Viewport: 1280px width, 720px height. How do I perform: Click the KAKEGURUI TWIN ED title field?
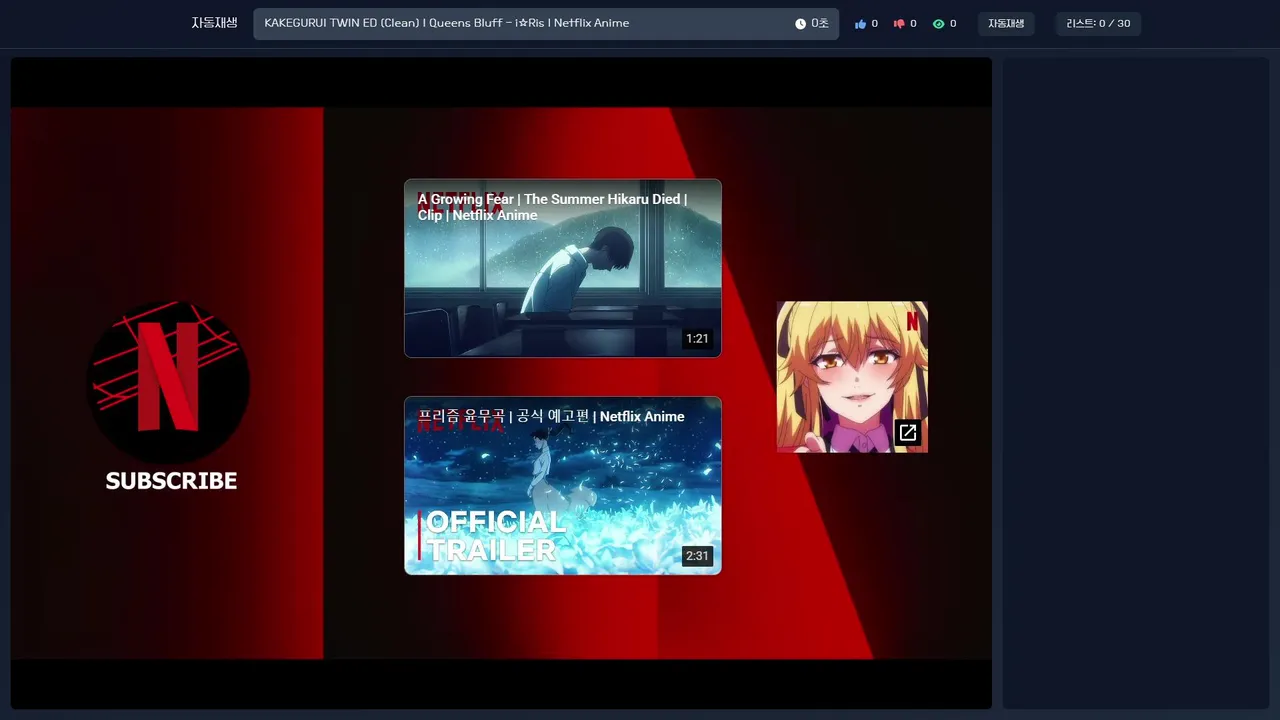[546, 24]
